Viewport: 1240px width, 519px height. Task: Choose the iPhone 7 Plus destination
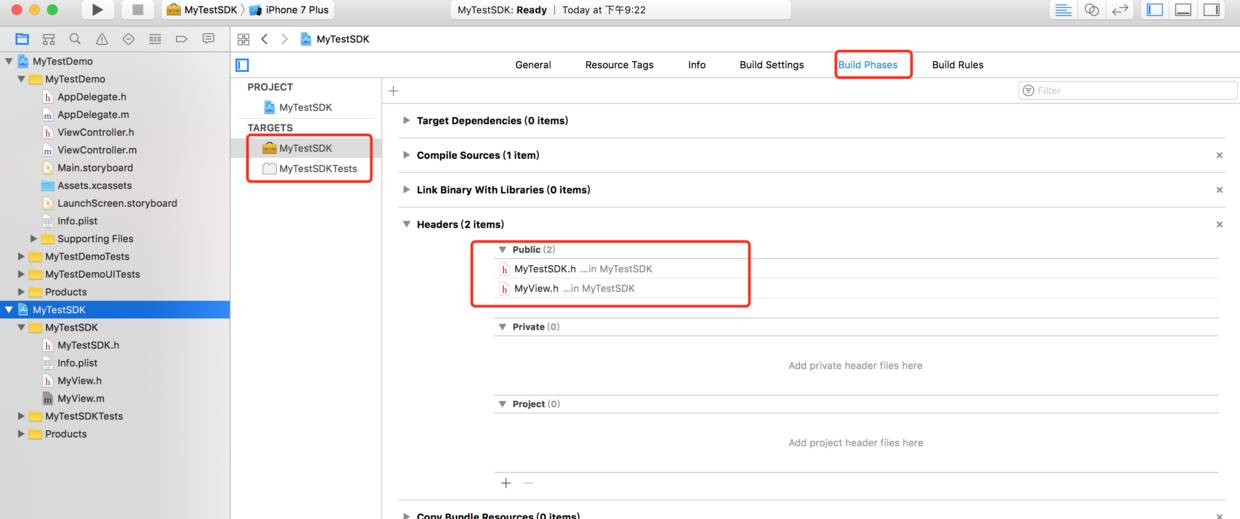pos(289,10)
